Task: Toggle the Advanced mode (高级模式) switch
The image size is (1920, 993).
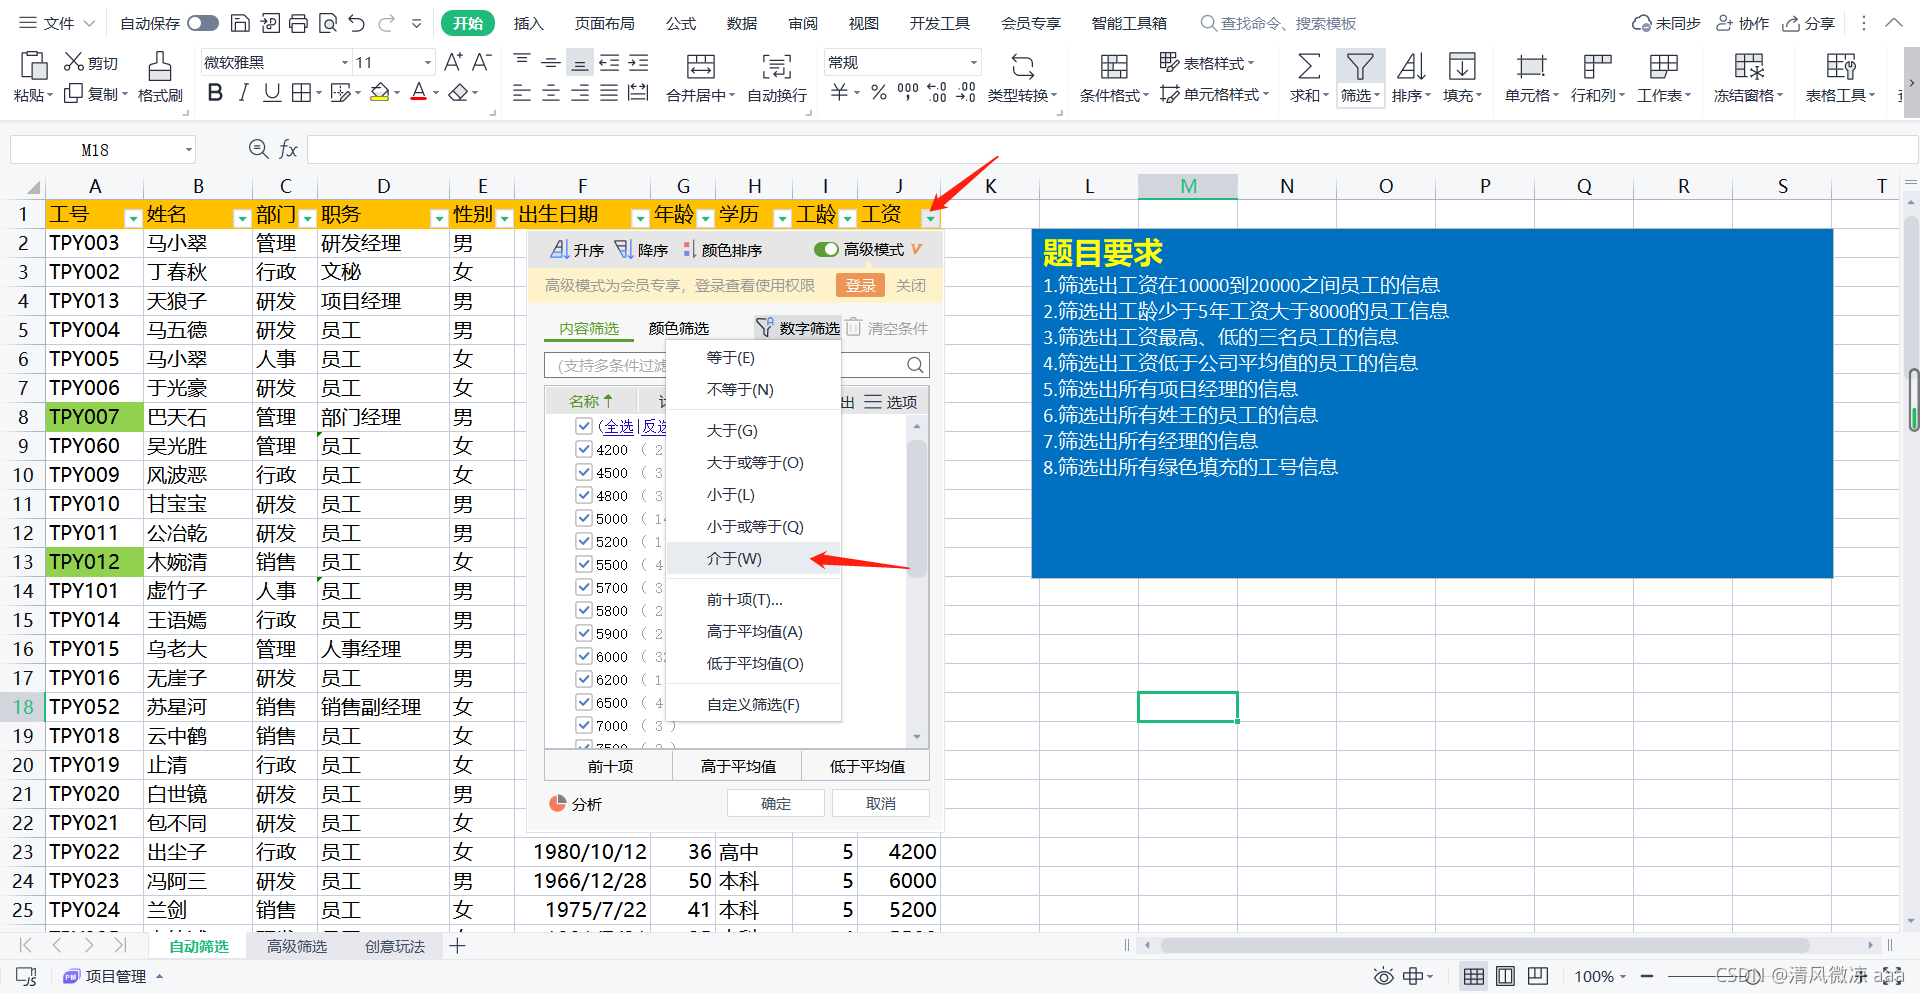Action: (x=826, y=249)
